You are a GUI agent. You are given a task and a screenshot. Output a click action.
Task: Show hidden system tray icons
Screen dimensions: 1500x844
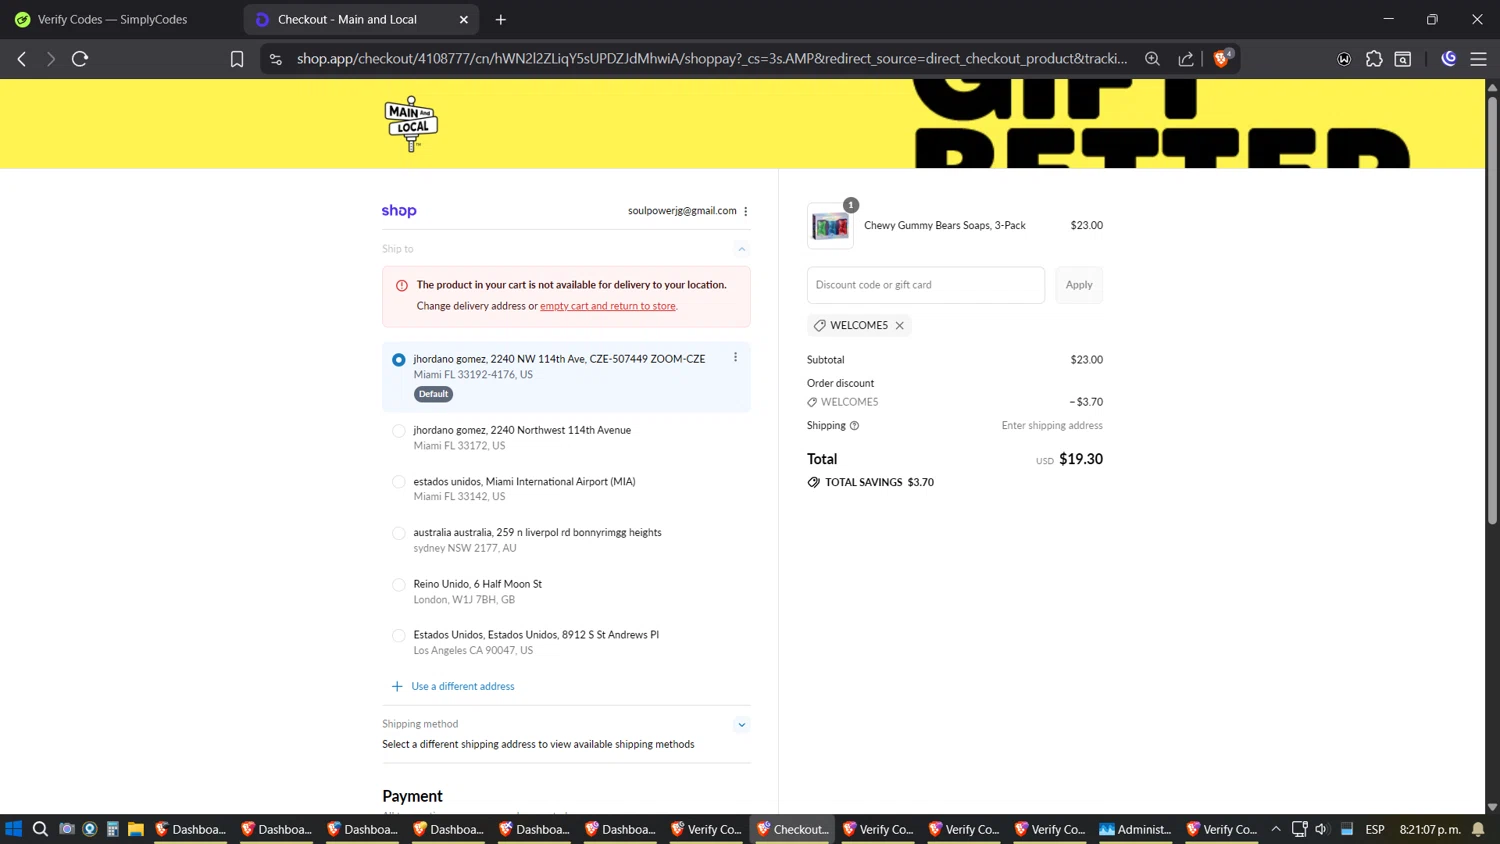(1276, 829)
